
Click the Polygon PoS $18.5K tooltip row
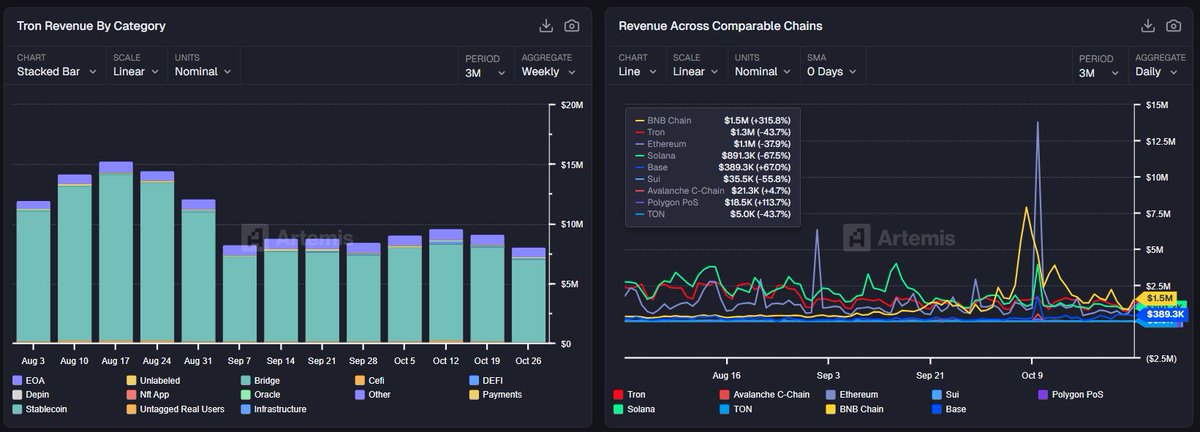(712, 203)
